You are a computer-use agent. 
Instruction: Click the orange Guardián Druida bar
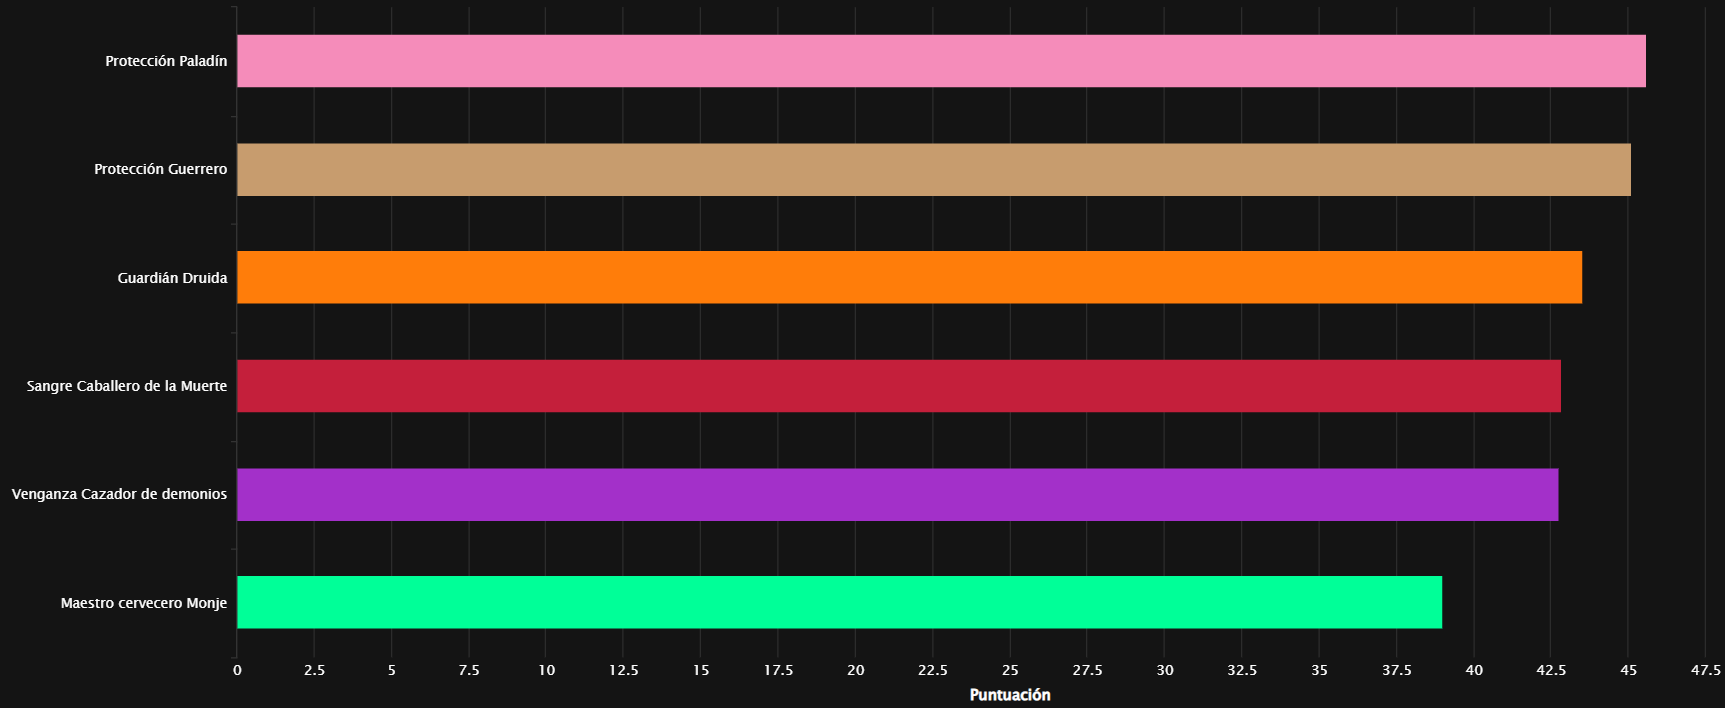[x=909, y=277]
